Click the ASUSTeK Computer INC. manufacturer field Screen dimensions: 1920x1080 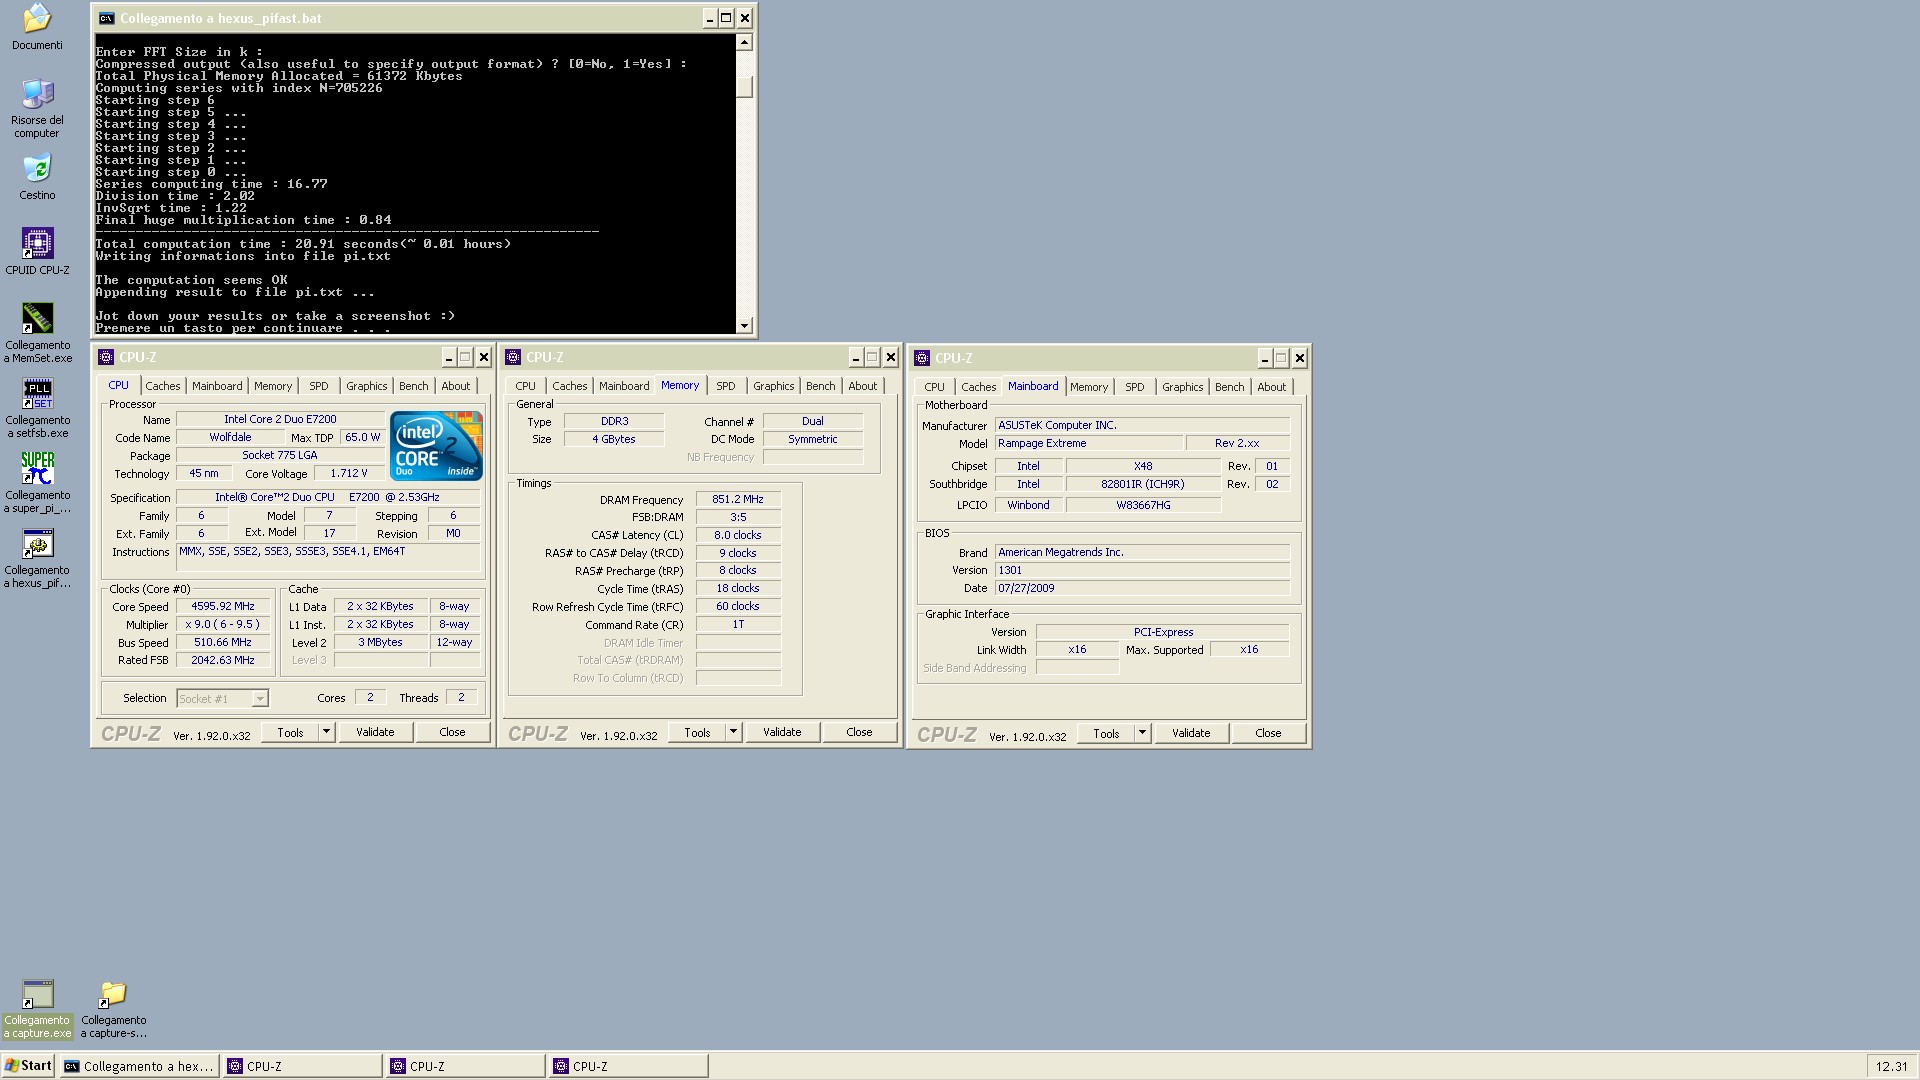click(1142, 425)
